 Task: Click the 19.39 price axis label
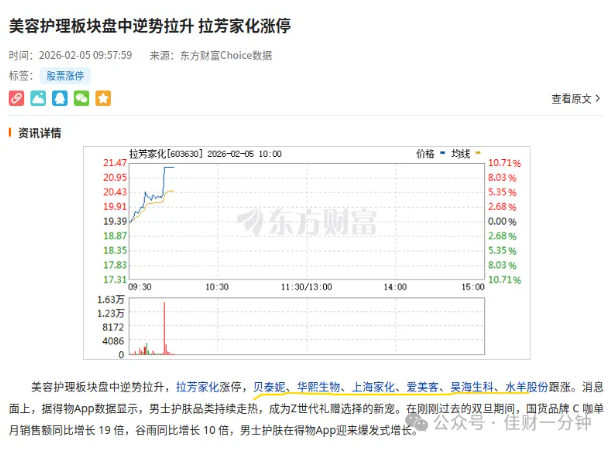pos(115,221)
